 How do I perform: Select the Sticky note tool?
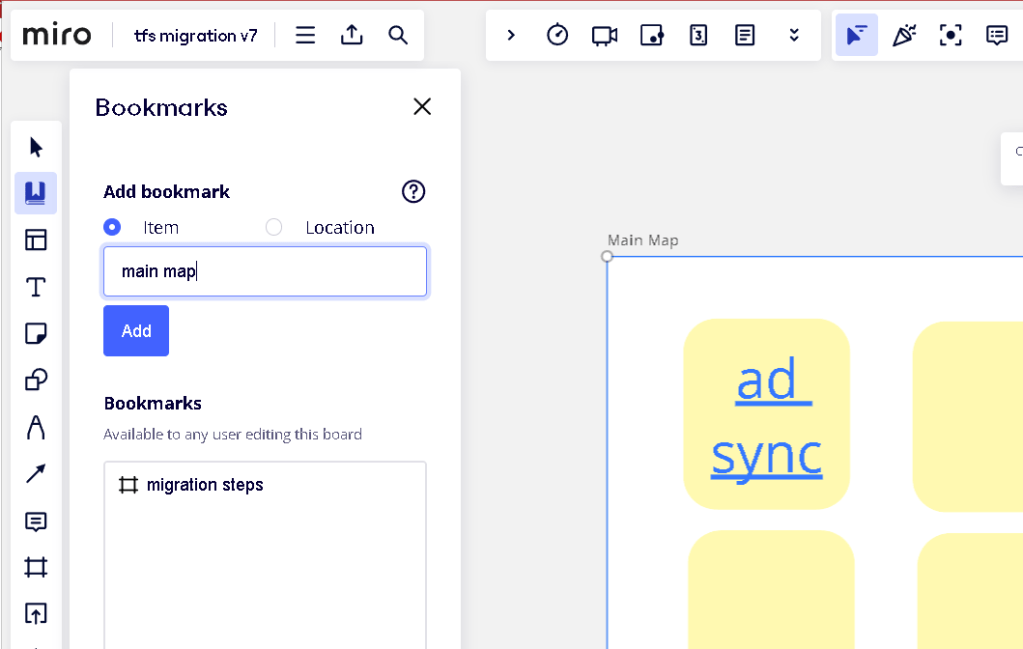[x=36, y=333]
